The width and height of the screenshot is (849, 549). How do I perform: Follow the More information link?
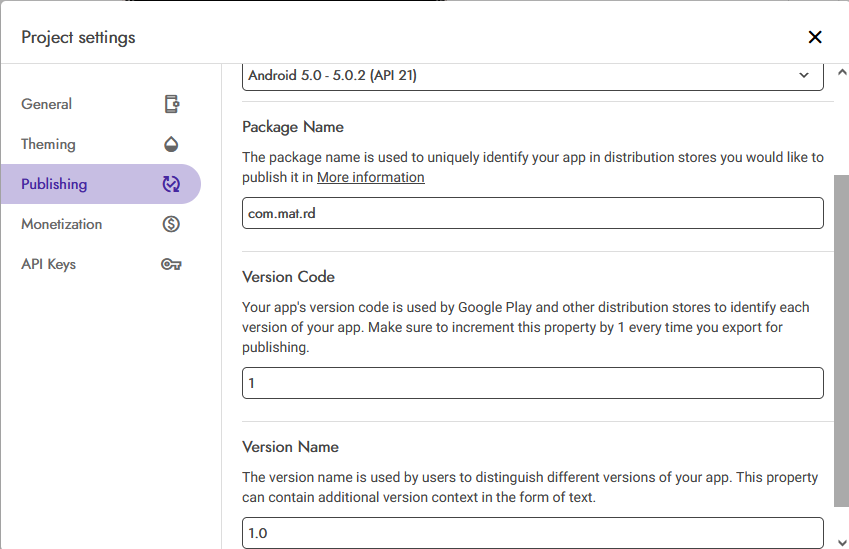point(370,177)
